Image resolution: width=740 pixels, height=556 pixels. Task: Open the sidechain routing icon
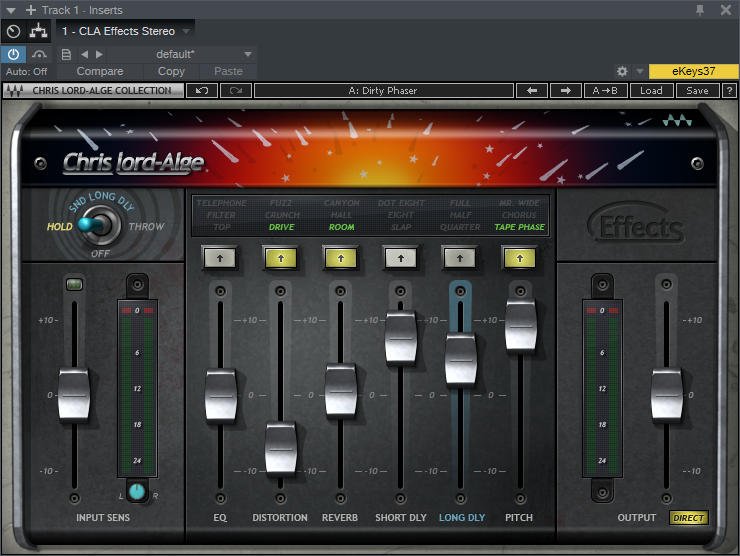(38, 32)
